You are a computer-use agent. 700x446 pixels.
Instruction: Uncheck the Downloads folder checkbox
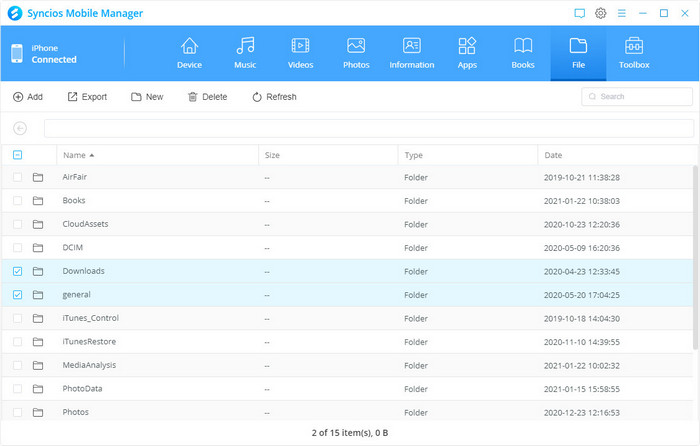point(18,271)
